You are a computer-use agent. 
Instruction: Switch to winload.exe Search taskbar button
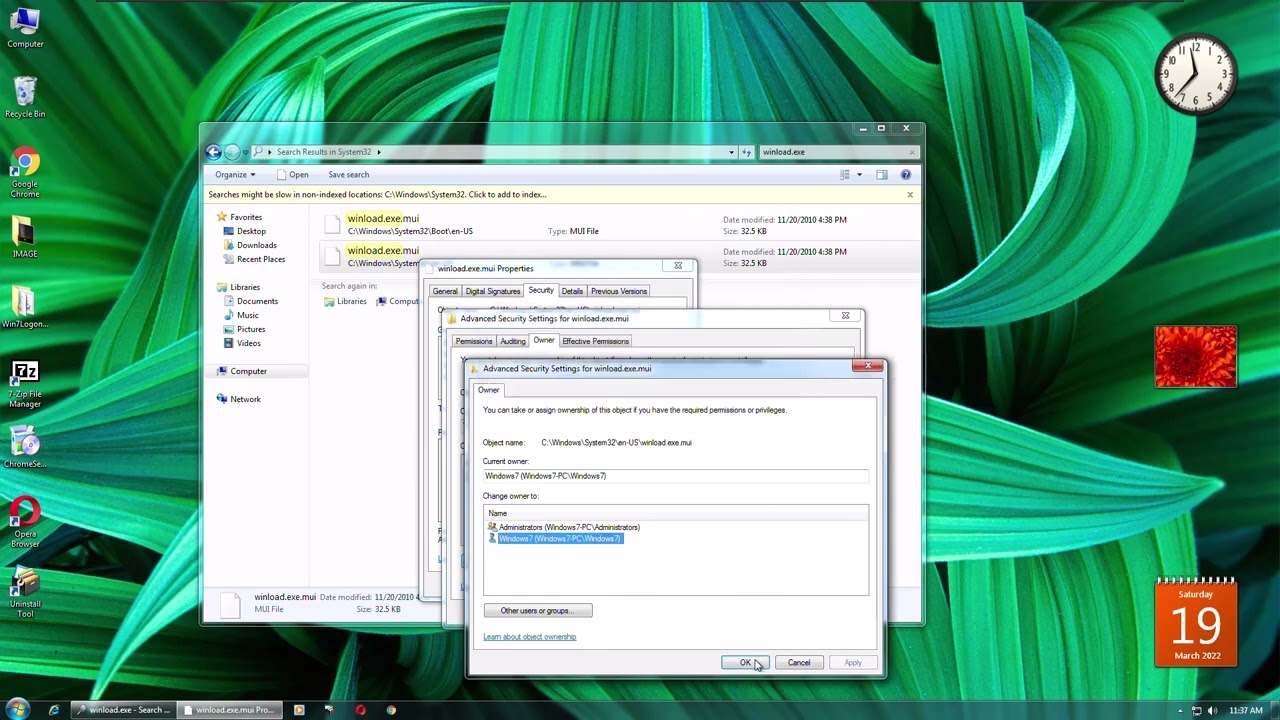[x=124, y=710]
